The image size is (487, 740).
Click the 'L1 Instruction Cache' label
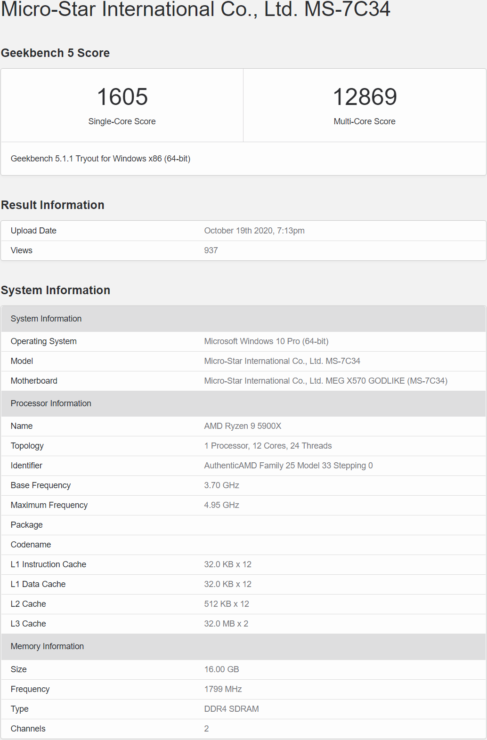[x=48, y=565]
